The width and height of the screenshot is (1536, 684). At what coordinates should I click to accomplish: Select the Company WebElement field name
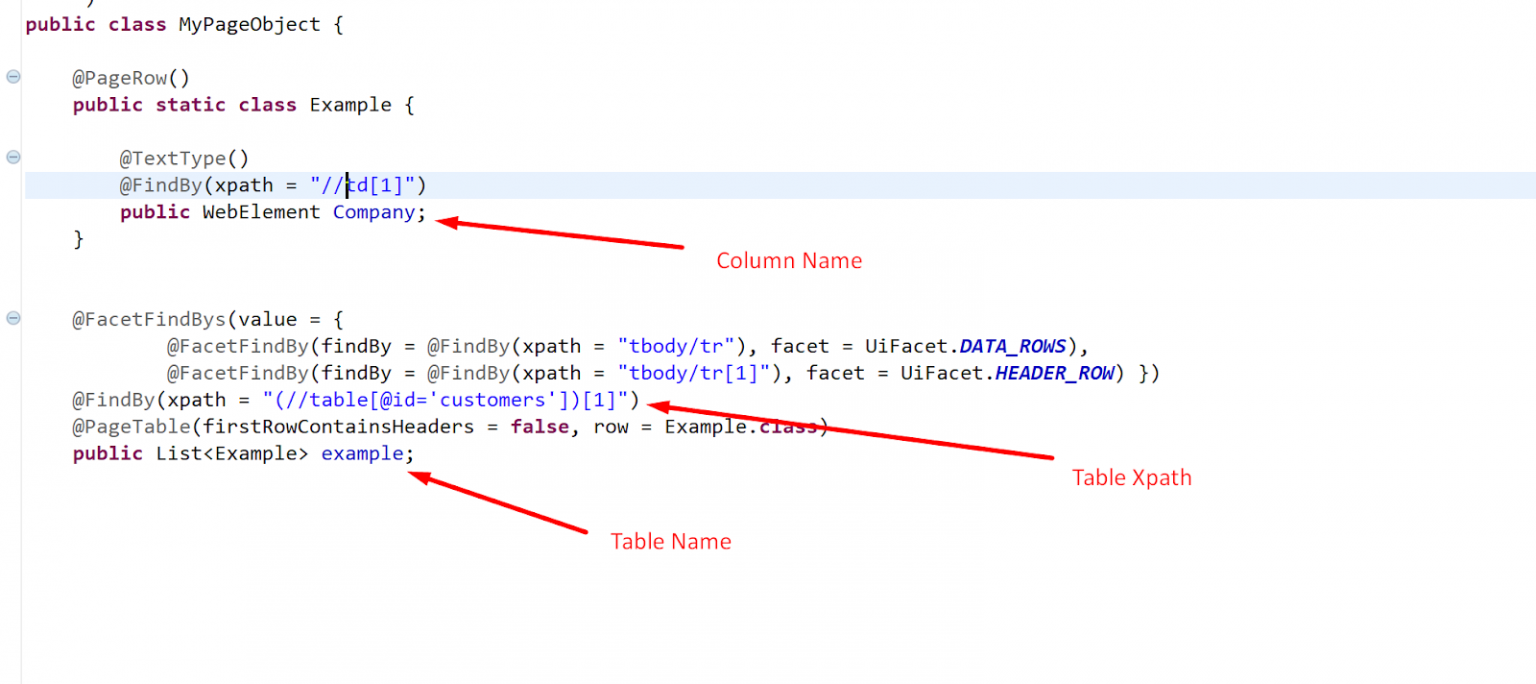click(x=373, y=211)
